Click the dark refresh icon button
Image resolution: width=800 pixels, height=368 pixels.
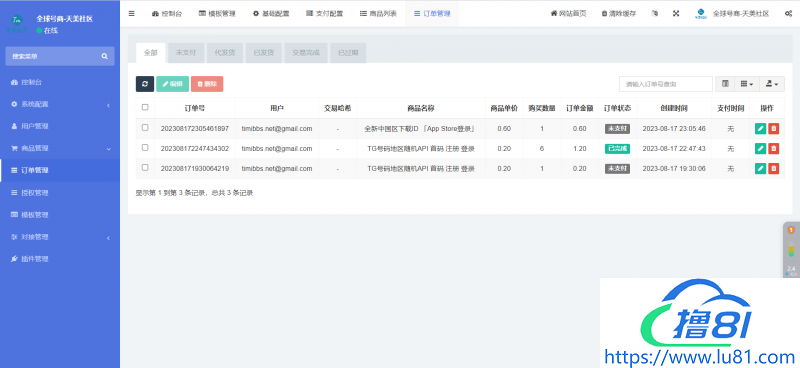click(145, 84)
